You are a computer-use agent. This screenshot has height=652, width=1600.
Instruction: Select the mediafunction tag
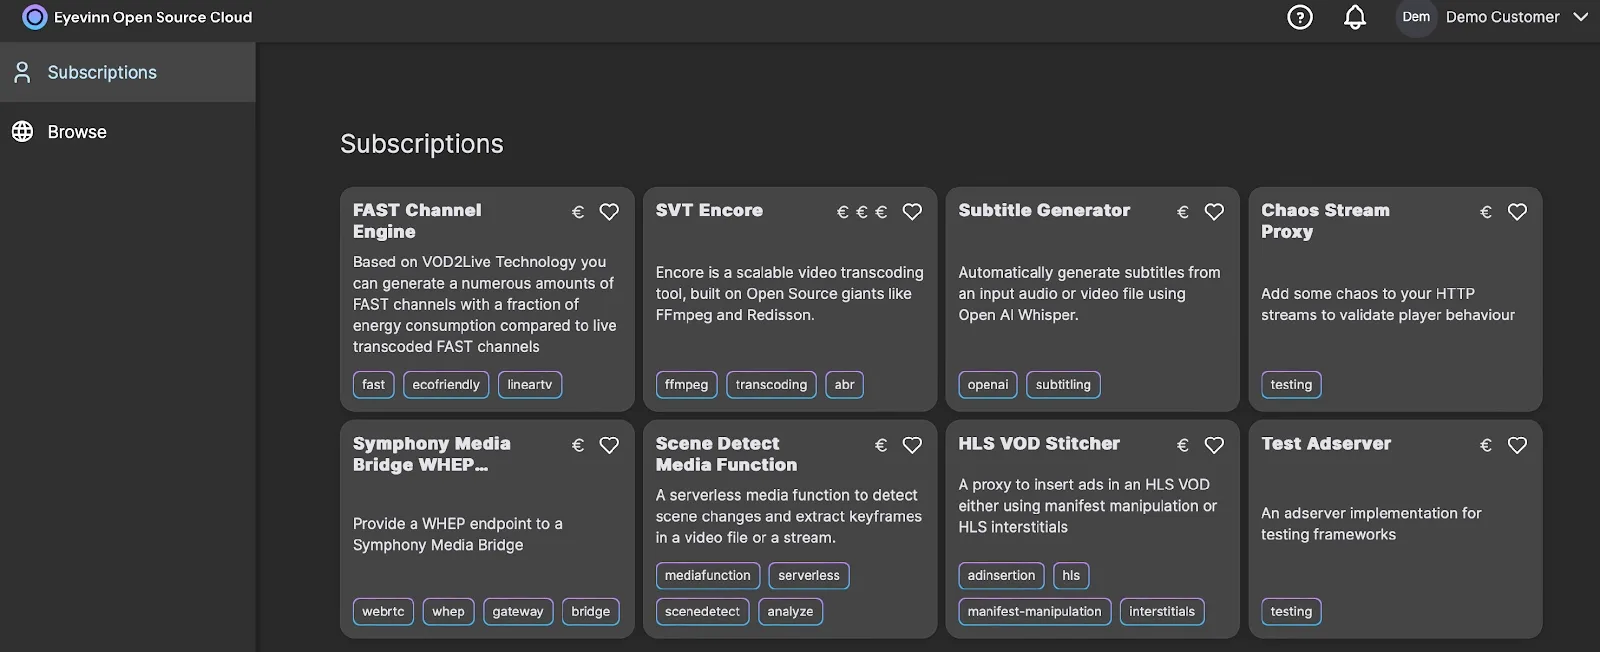[708, 576]
